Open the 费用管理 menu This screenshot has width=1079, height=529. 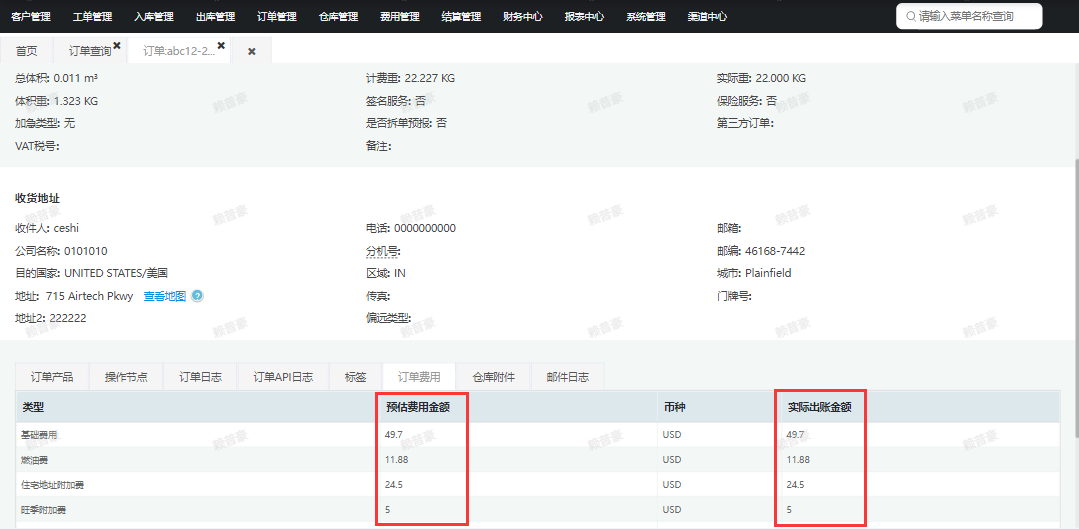pyautogui.click(x=400, y=17)
